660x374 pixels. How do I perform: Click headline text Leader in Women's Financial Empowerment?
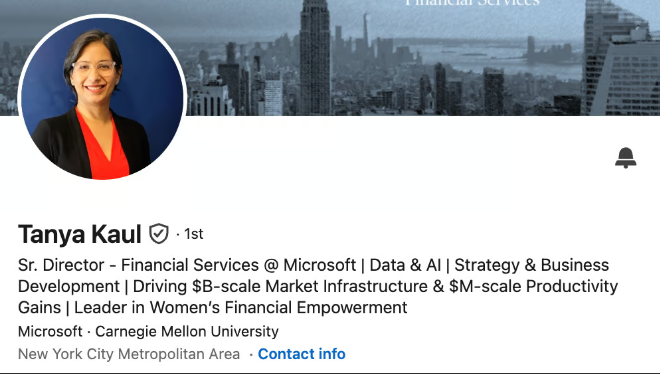241,308
